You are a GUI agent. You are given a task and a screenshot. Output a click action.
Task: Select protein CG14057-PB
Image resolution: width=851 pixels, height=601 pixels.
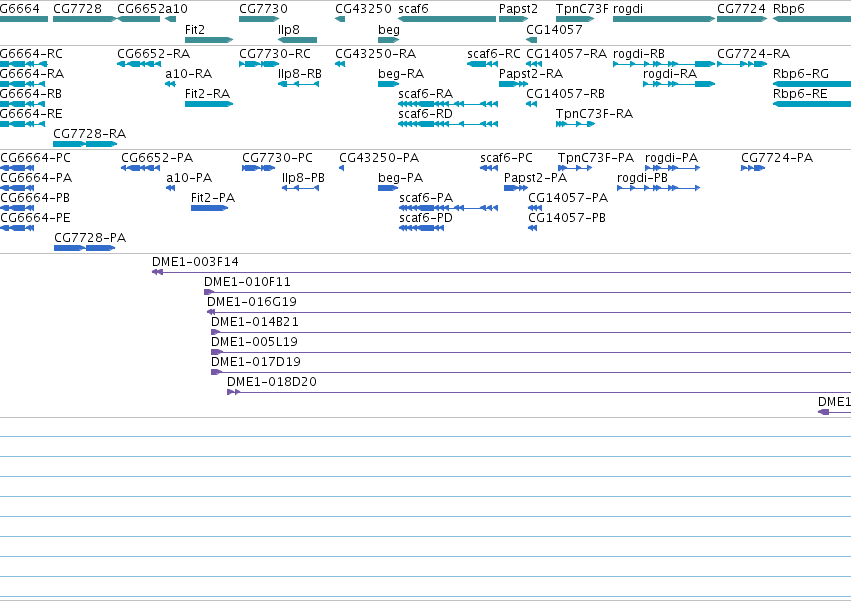[x=532, y=228]
